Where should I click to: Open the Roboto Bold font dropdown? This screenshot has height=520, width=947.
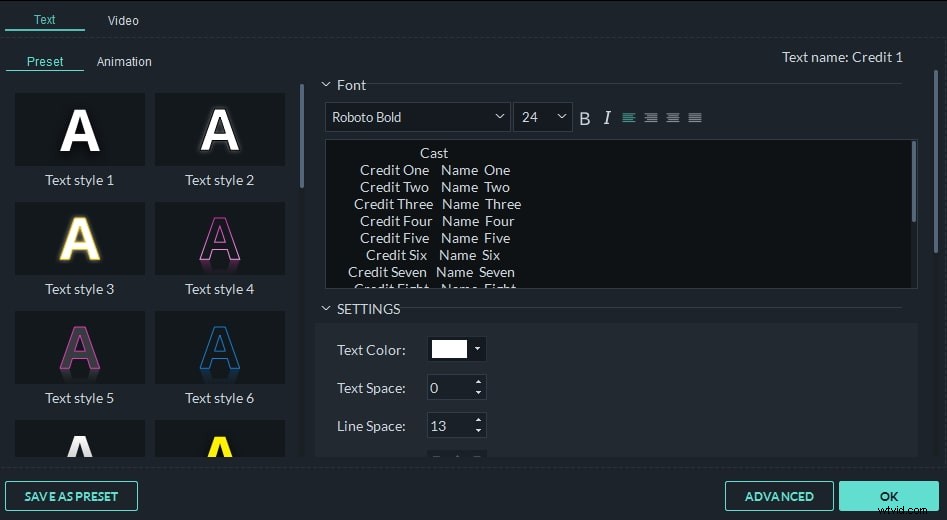(417, 117)
